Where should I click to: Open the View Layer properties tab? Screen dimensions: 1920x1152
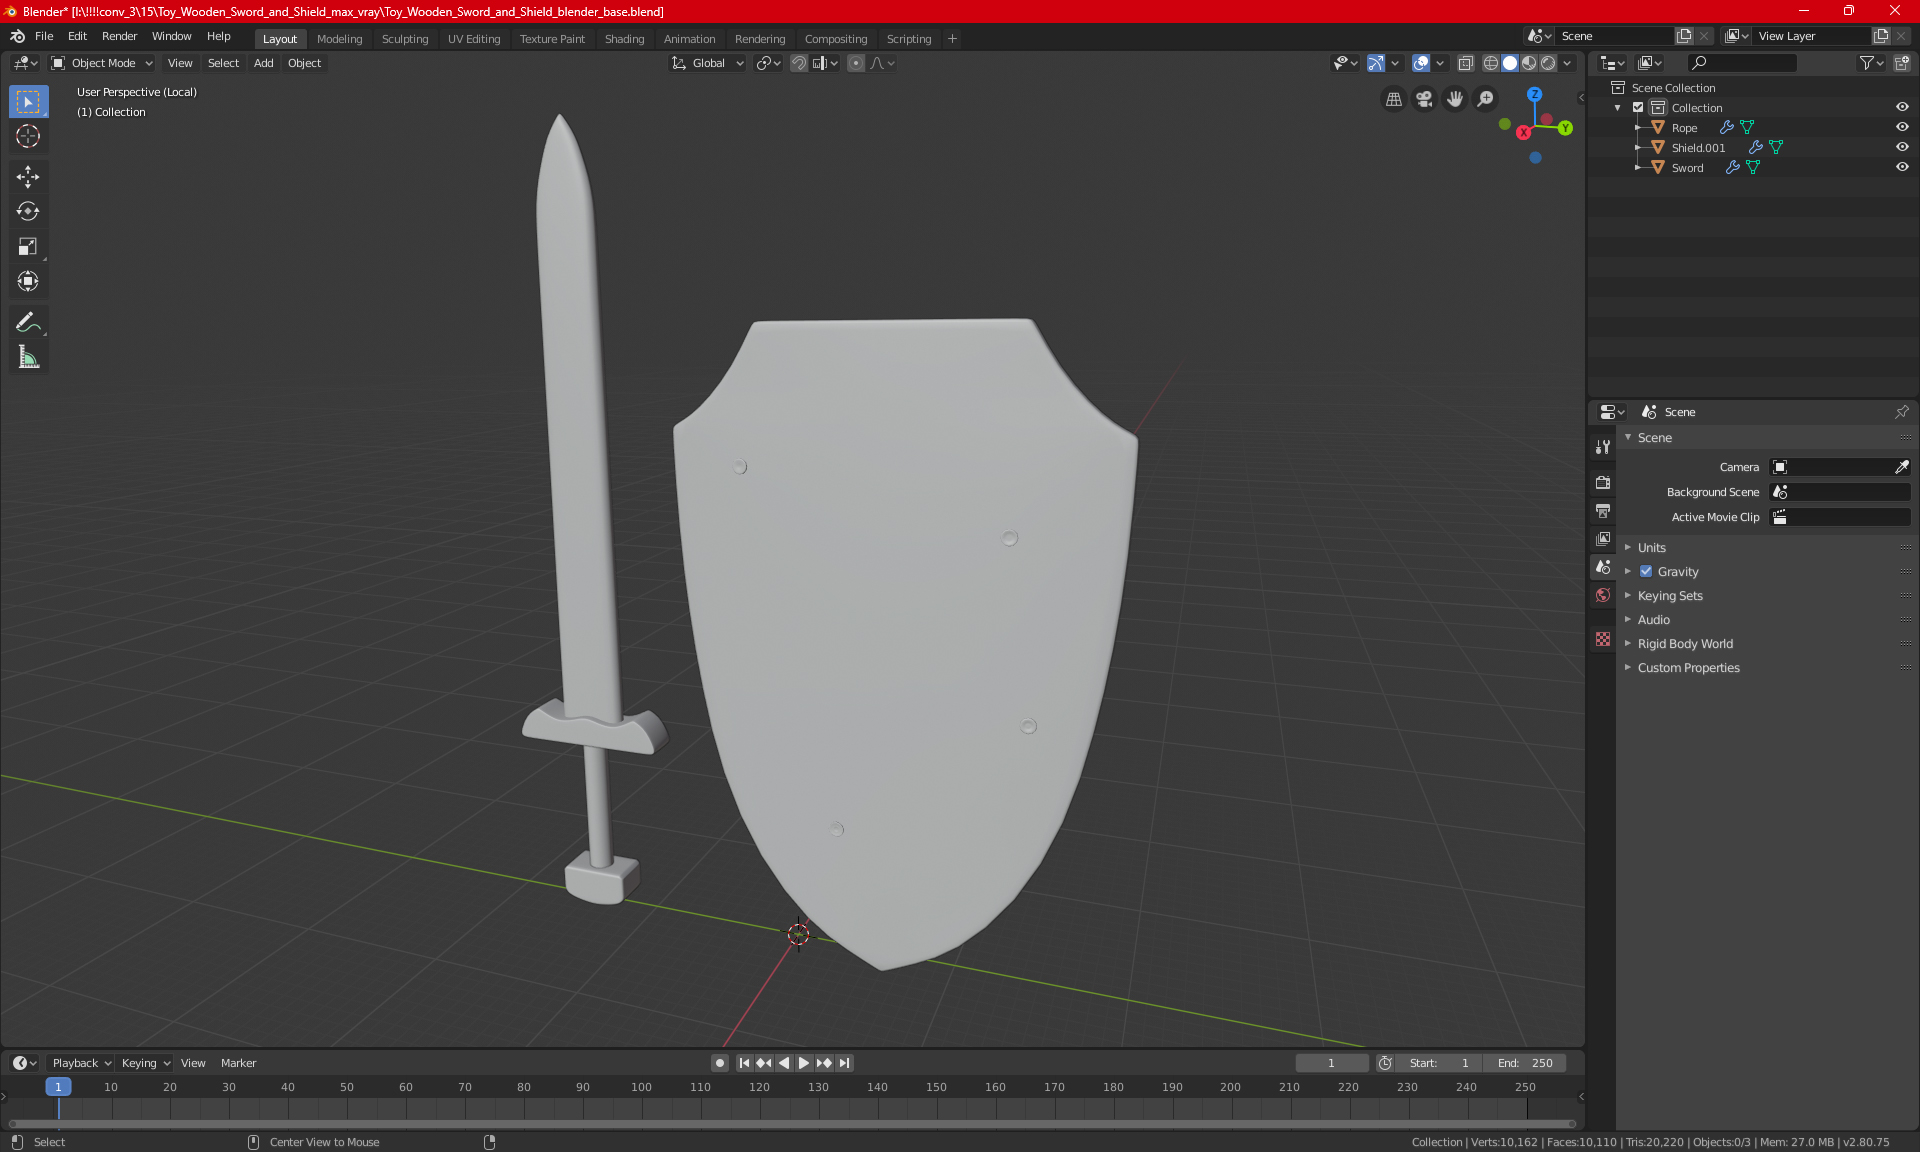coord(1603,539)
